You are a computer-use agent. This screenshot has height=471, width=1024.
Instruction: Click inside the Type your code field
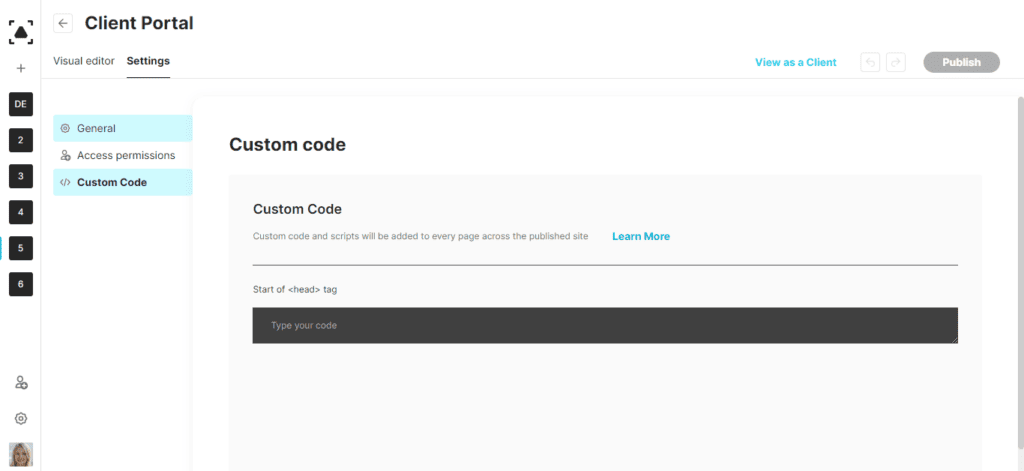coord(605,325)
